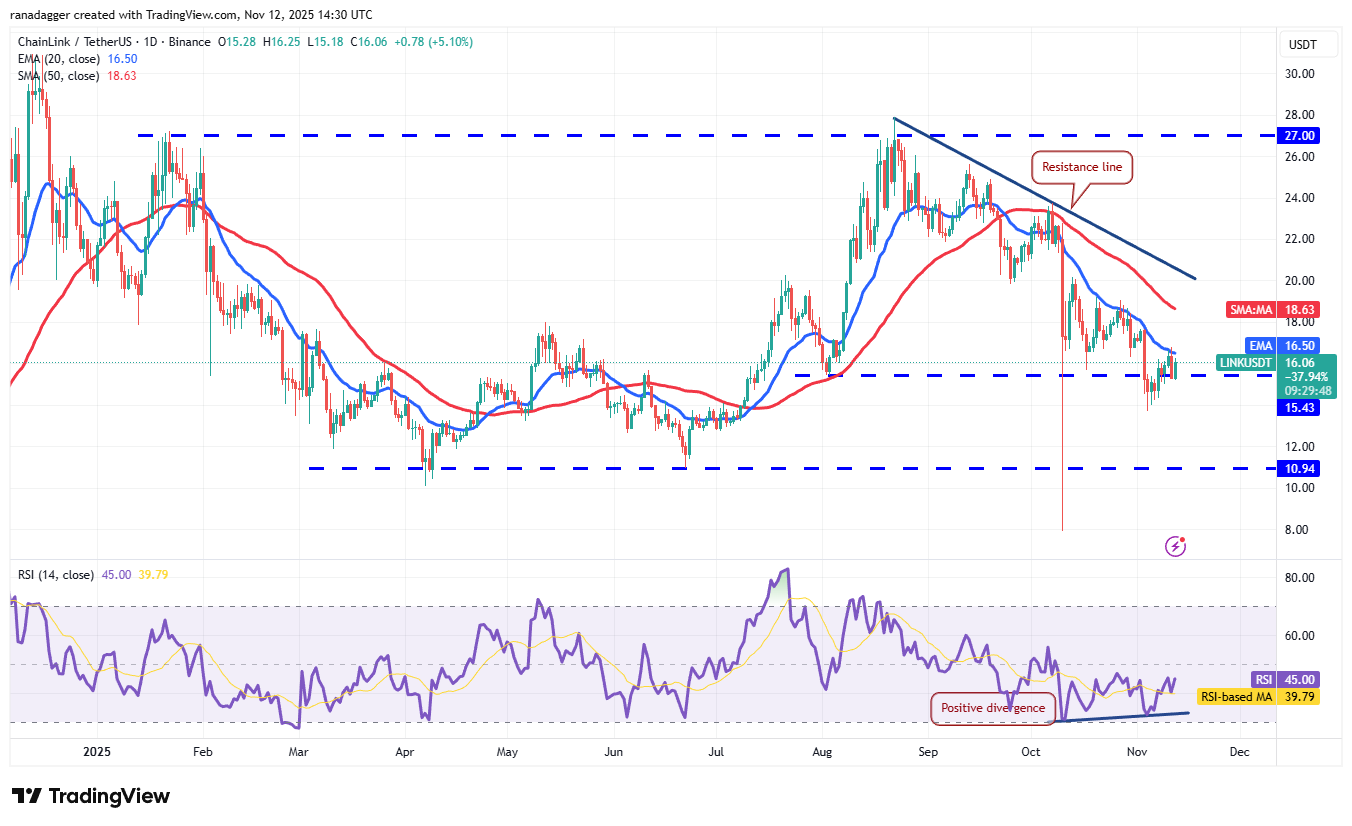The width and height of the screenshot is (1352, 826).
Task: Select the Nov label on the time axis
Action: click(x=1137, y=751)
